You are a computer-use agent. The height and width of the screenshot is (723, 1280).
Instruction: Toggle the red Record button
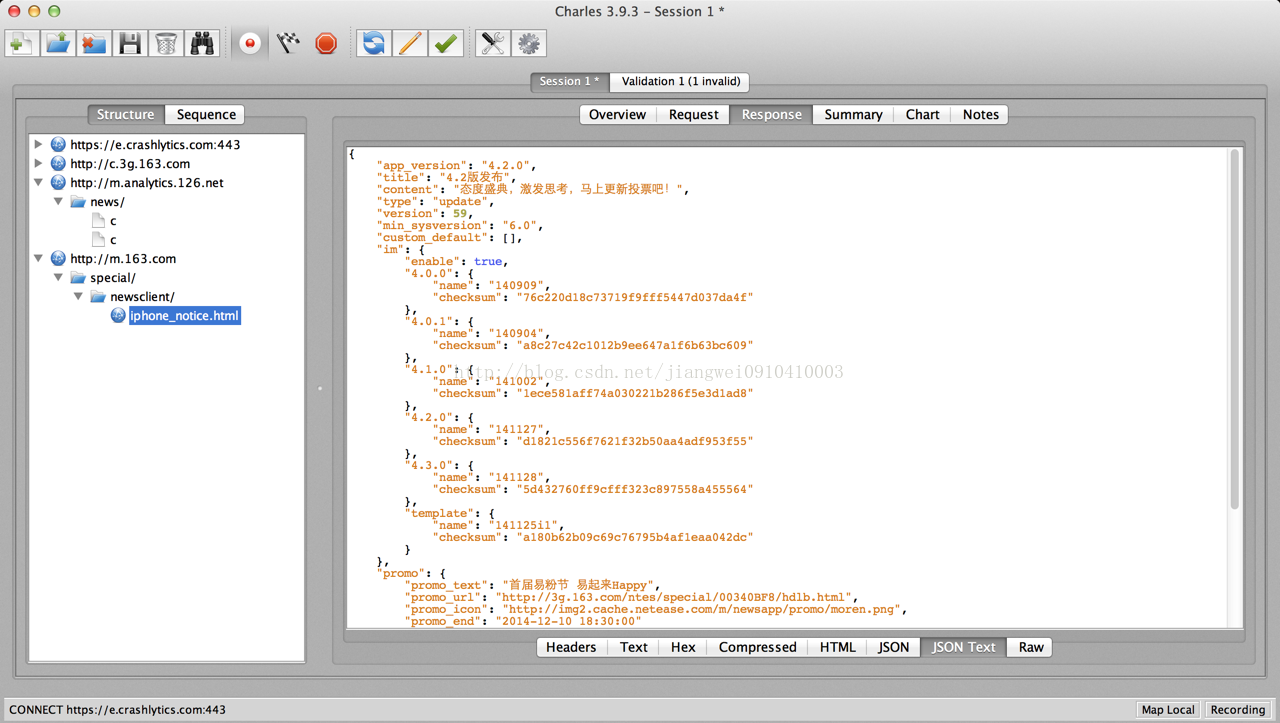(x=250, y=43)
